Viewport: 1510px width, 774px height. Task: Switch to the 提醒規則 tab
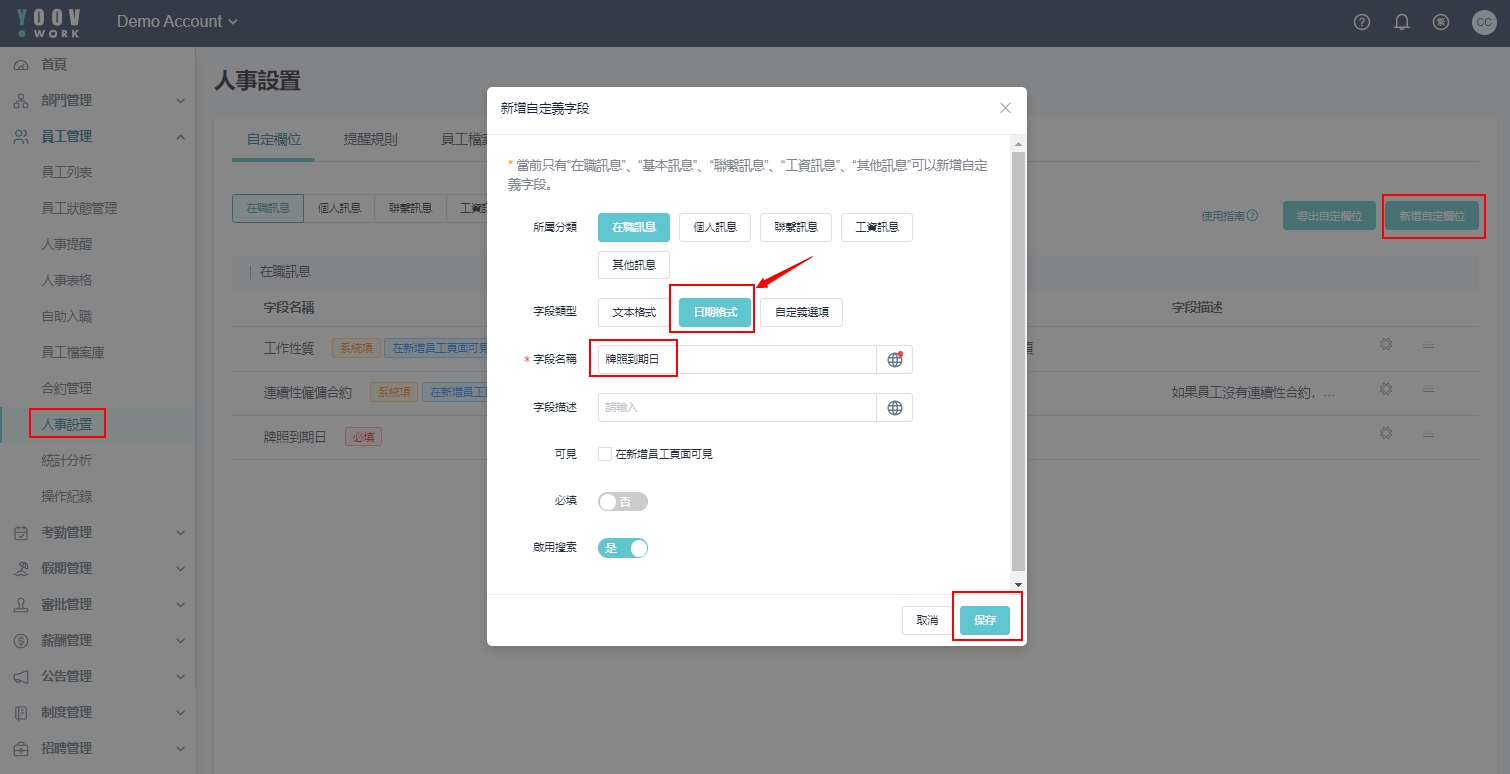370,140
